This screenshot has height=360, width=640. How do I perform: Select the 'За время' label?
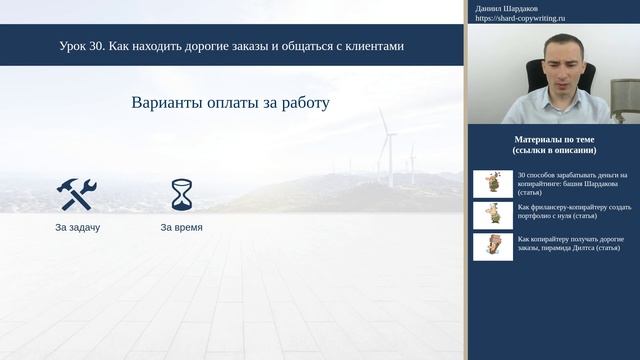click(x=181, y=227)
